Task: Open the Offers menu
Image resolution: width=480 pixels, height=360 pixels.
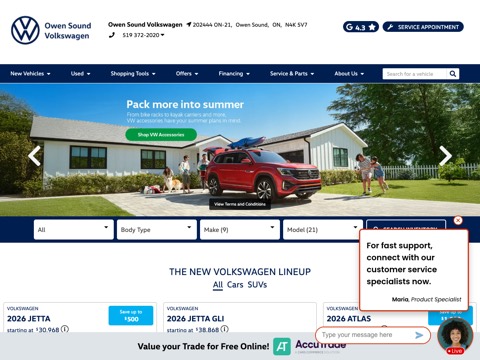Action: (187, 74)
